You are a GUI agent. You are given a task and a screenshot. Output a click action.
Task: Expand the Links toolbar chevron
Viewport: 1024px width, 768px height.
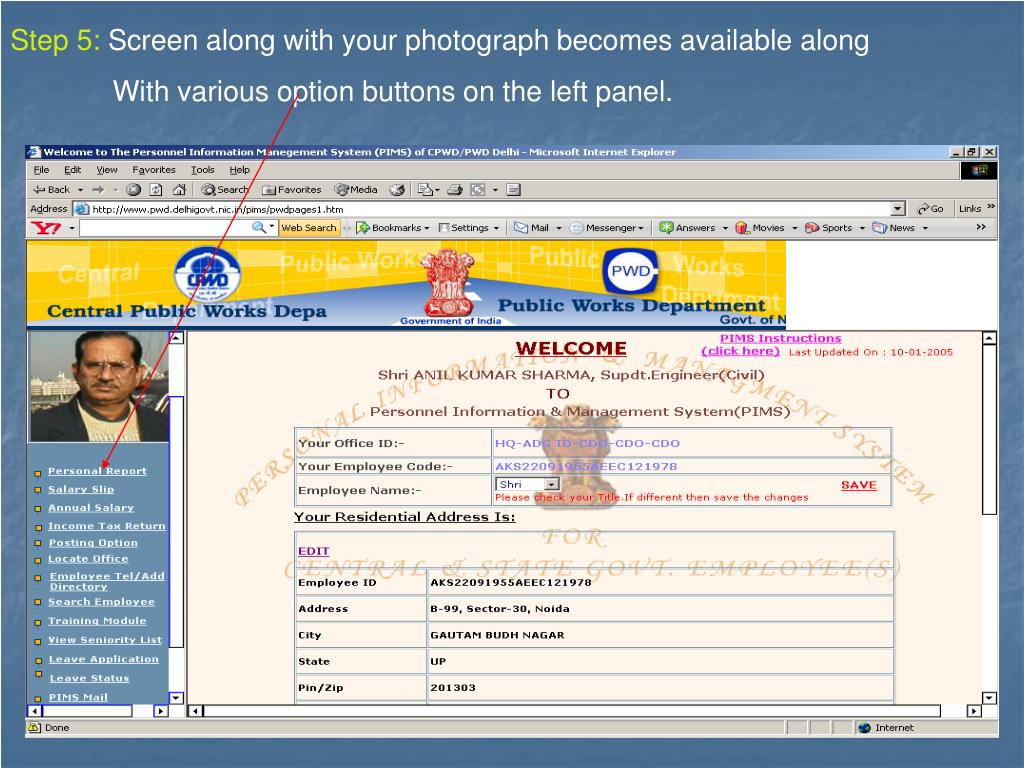(990, 208)
